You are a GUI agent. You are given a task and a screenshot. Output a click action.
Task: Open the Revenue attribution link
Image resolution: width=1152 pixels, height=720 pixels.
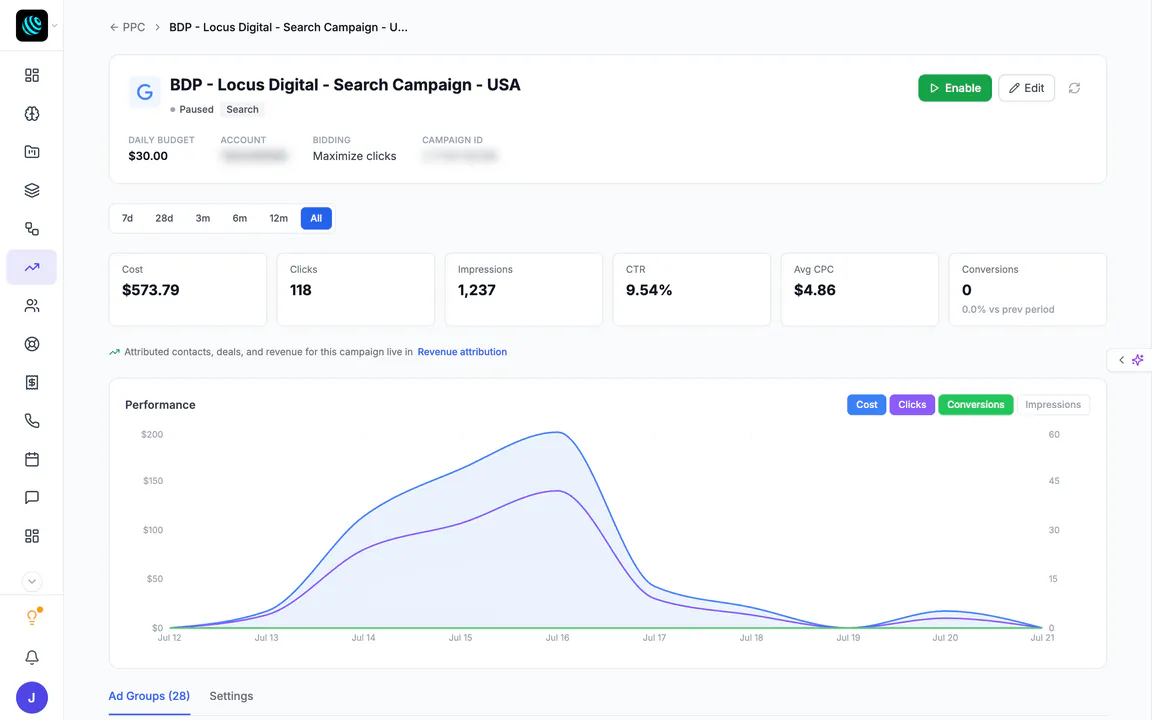point(462,352)
